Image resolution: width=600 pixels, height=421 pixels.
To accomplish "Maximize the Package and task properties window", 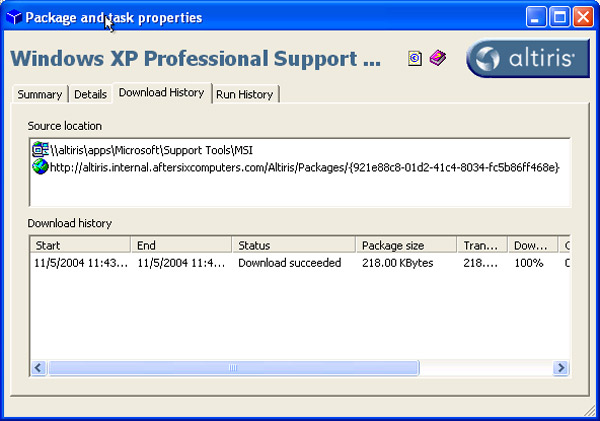I will [560, 17].
